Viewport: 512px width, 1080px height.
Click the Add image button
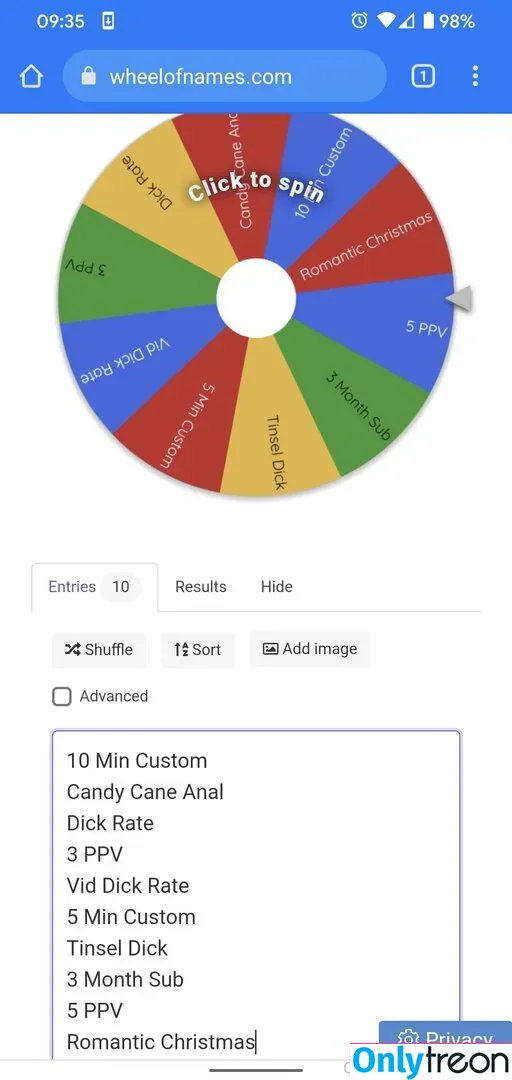pos(309,649)
